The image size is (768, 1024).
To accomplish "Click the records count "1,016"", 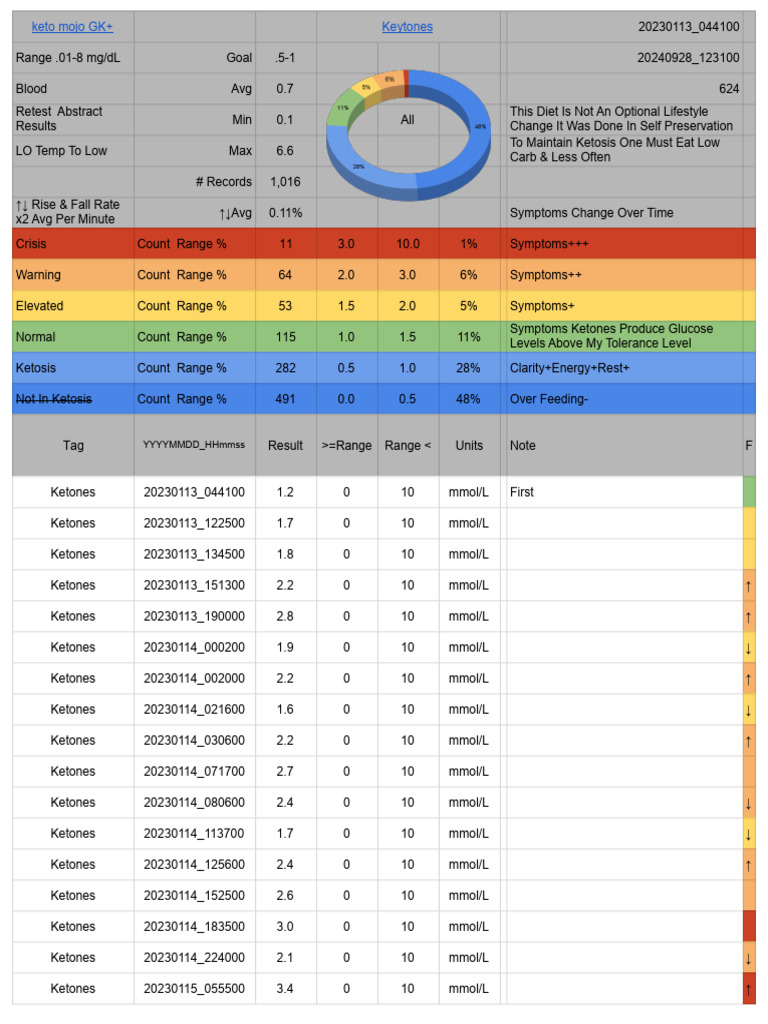I will coord(285,182).
